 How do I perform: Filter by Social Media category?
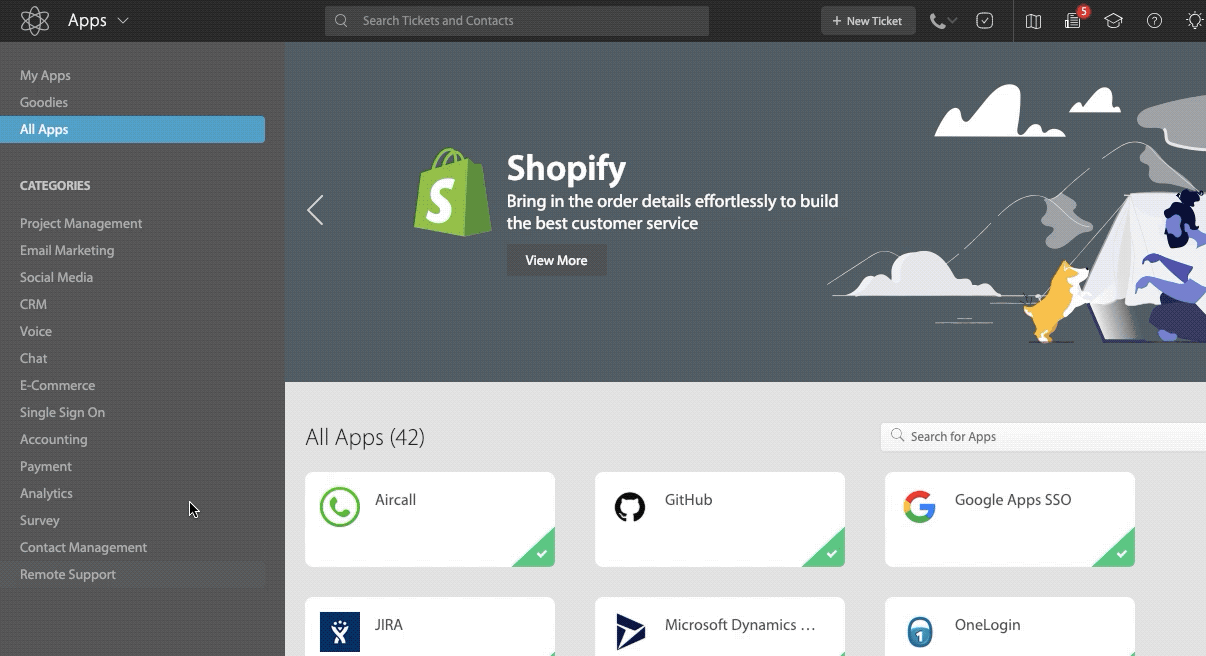[56, 277]
